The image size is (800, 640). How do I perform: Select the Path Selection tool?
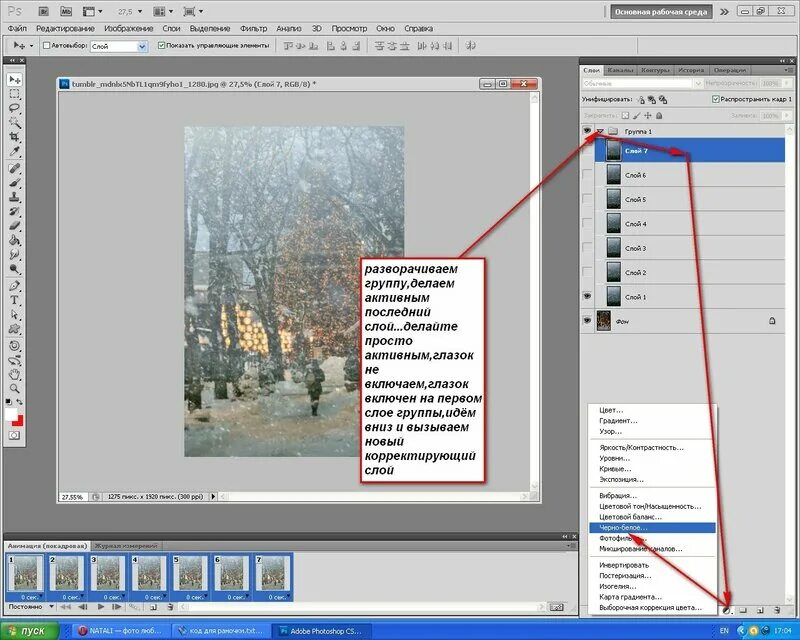point(14,314)
